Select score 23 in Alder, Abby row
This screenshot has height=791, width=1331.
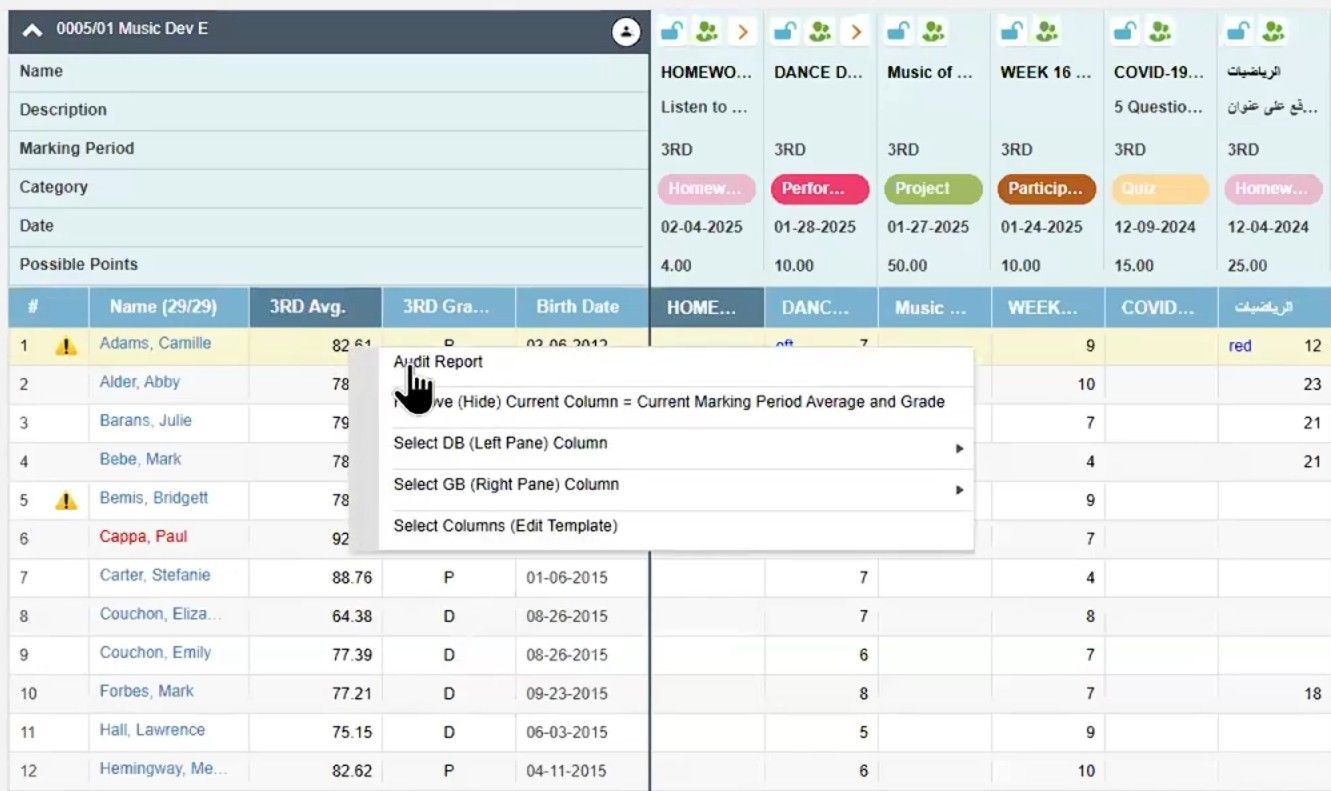tap(1312, 384)
